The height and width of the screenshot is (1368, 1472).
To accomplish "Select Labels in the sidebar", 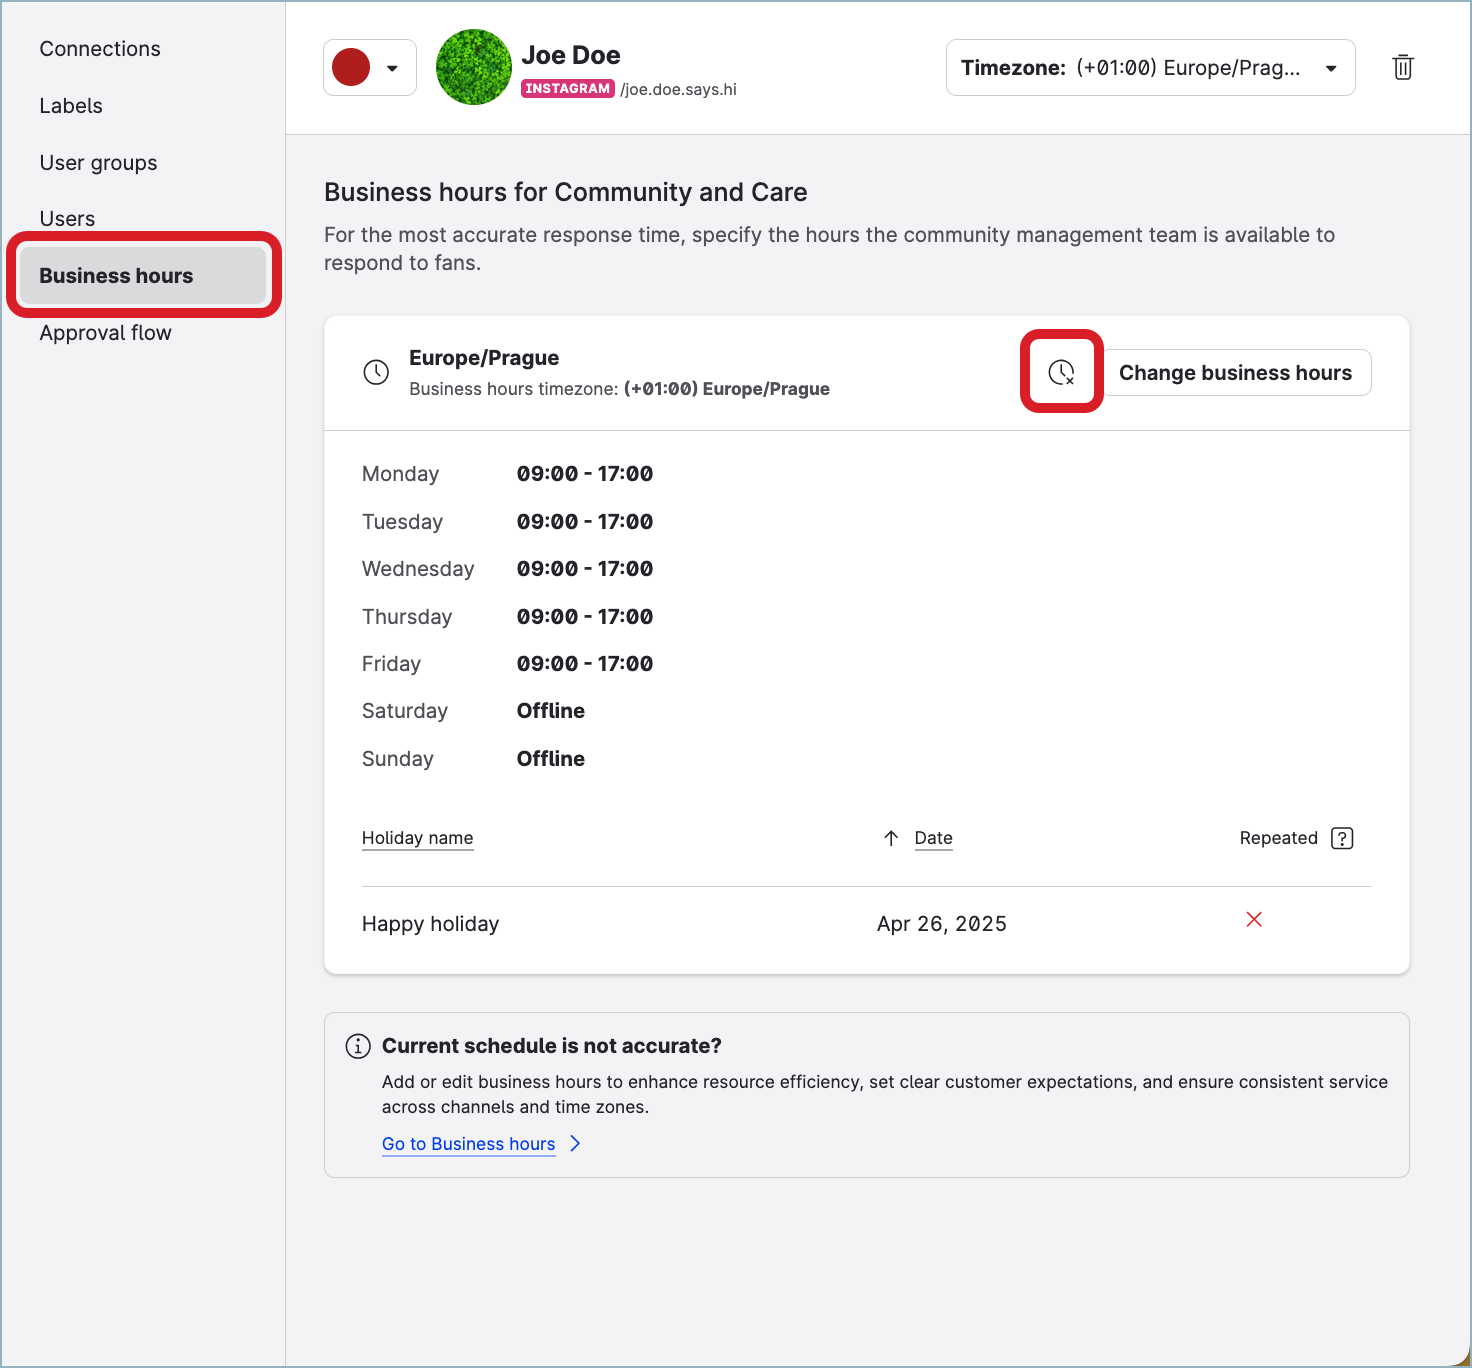I will click(x=71, y=106).
